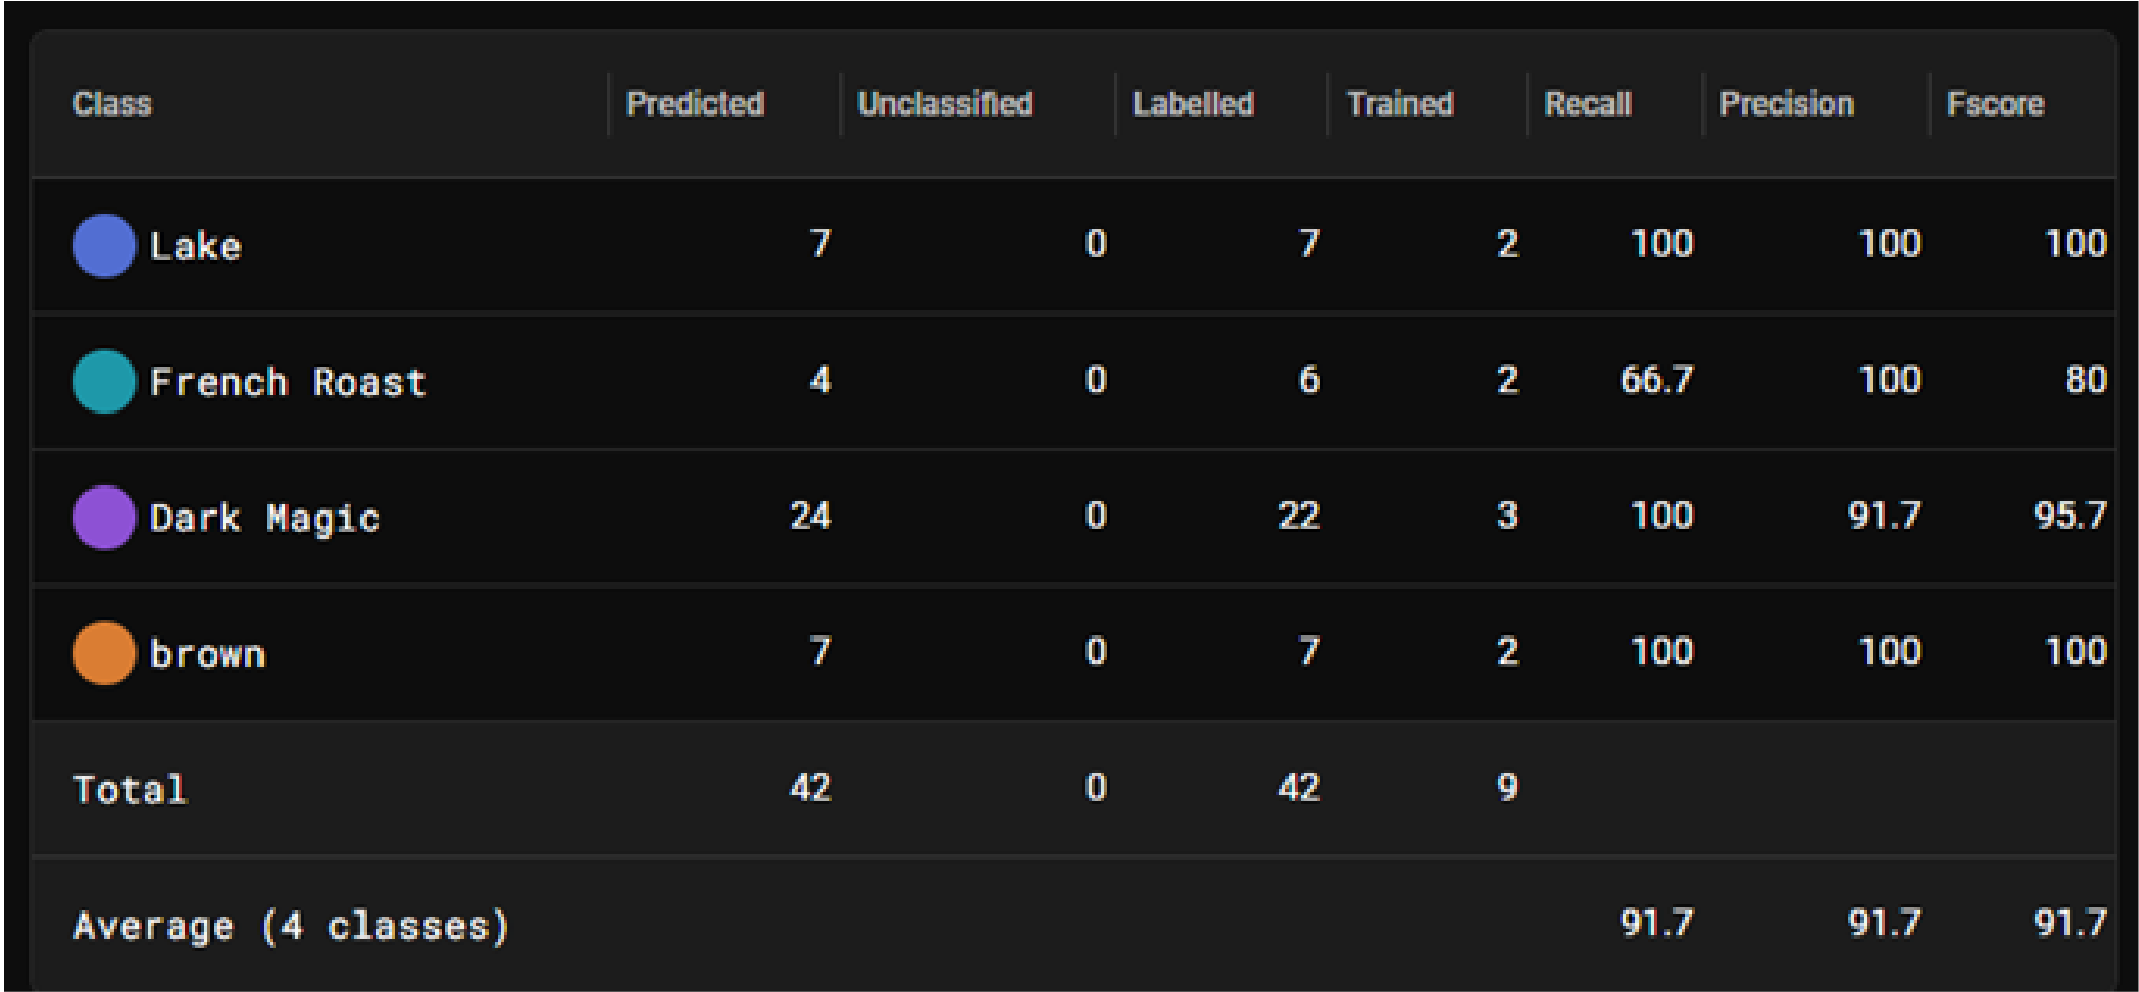Click Dark Magic Fscore value 95.7
The width and height of the screenshot is (2139, 992).
[x=2070, y=516]
